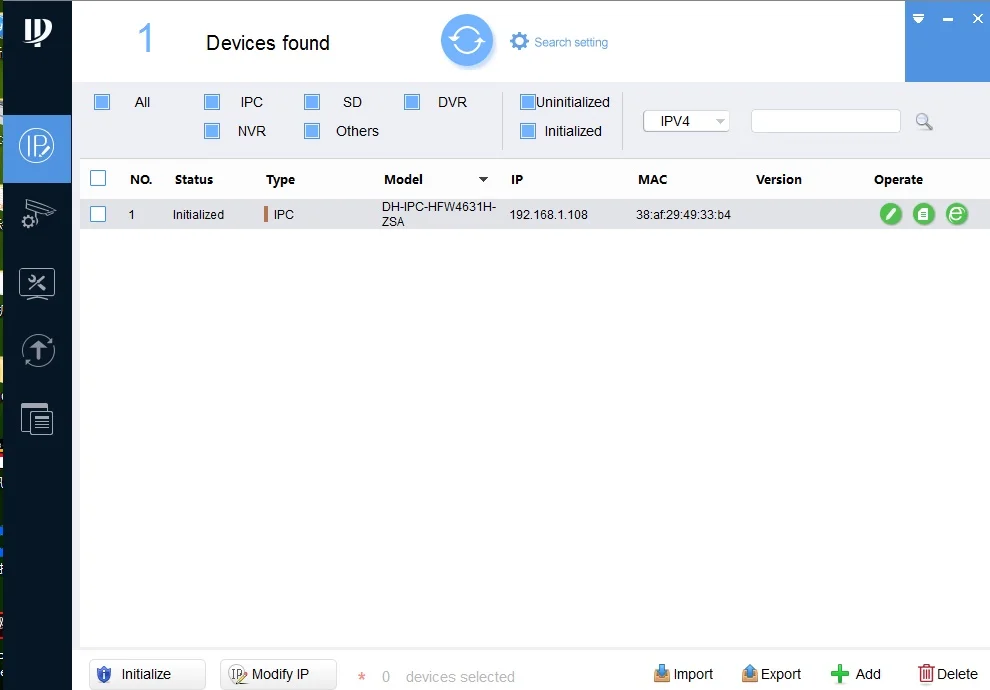Toggle the SD filter checkbox
990x690 pixels.
pos(312,102)
